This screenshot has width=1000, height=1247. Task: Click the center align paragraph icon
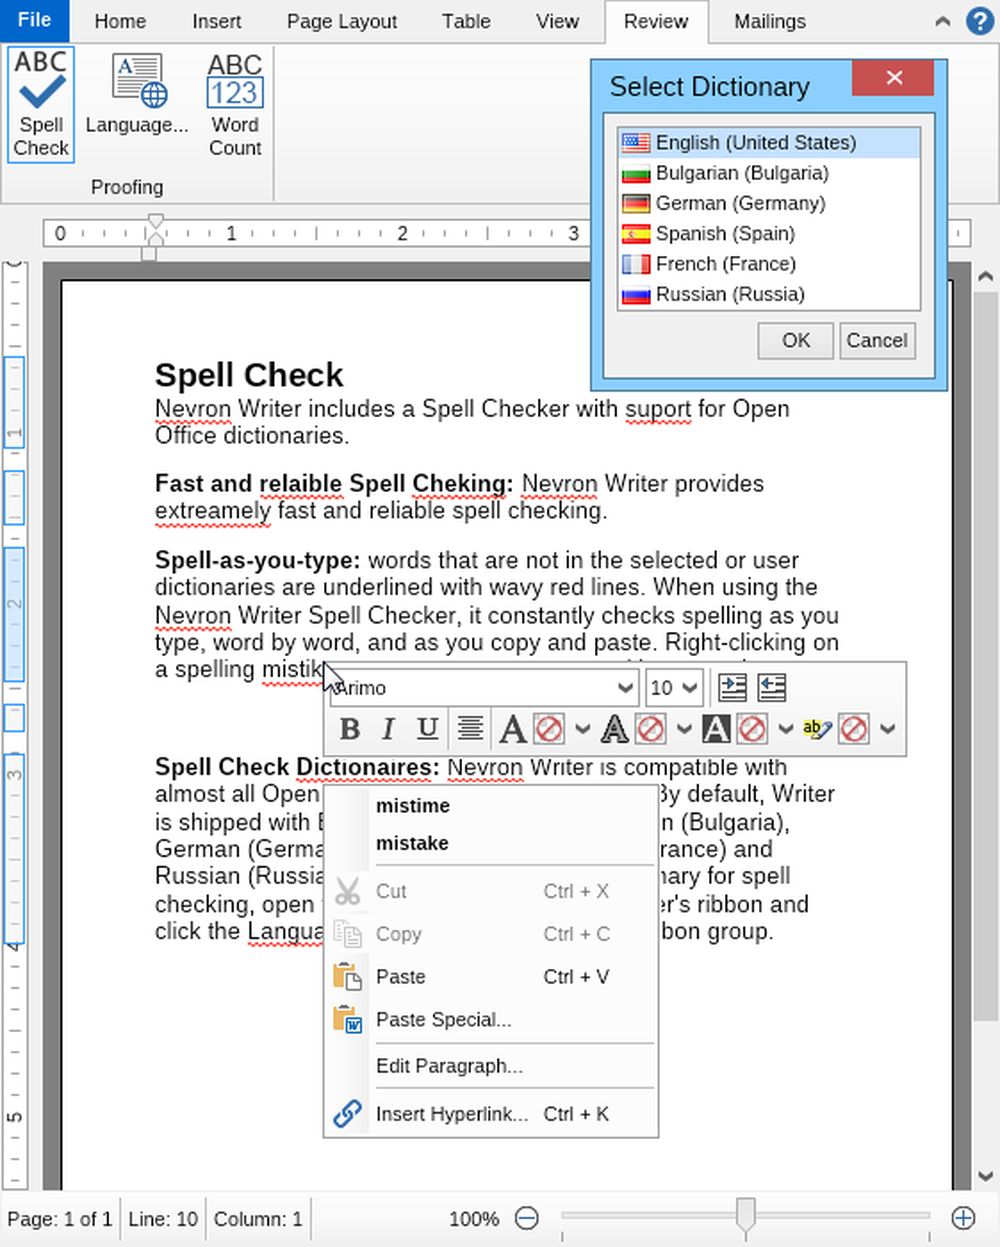click(470, 728)
